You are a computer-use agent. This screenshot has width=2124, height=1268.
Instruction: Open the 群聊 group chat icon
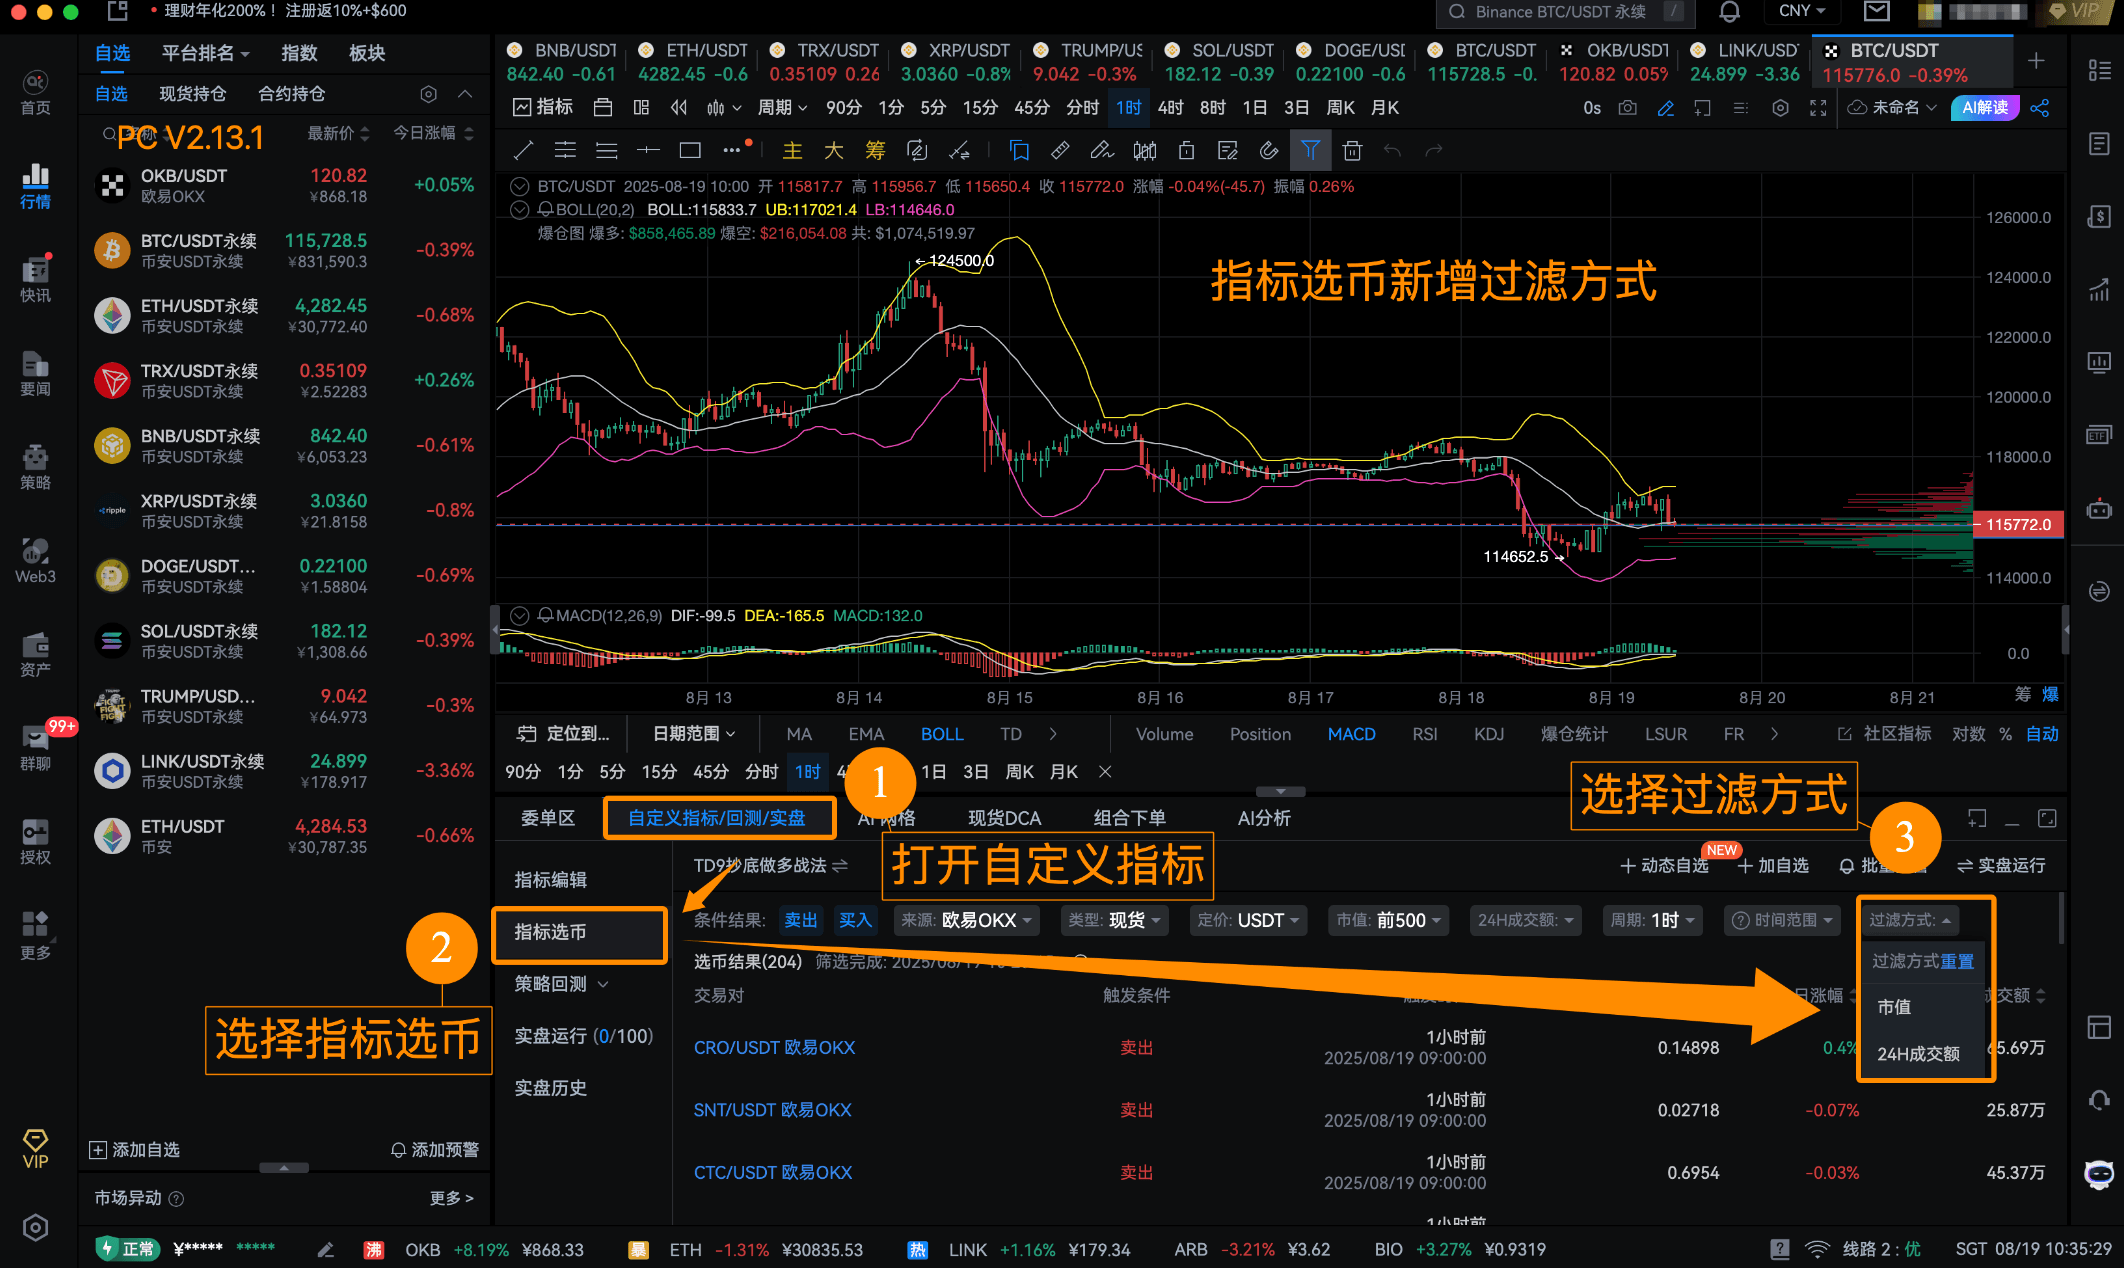[36, 748]
